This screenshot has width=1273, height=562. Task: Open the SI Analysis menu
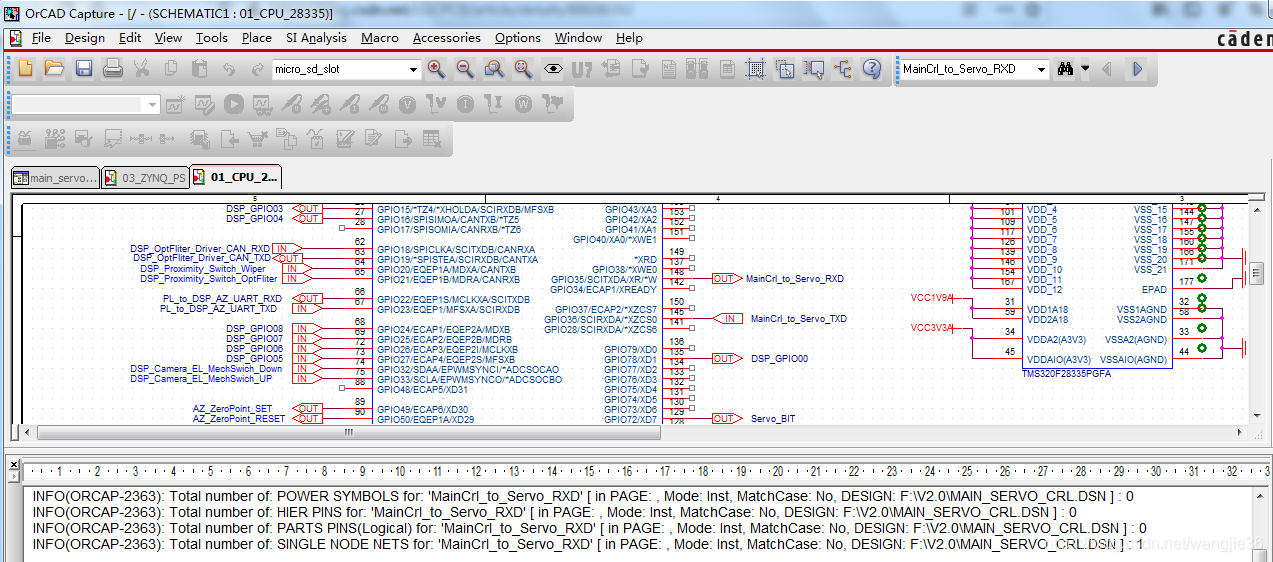pyautogui.click(x=316, y=38)
